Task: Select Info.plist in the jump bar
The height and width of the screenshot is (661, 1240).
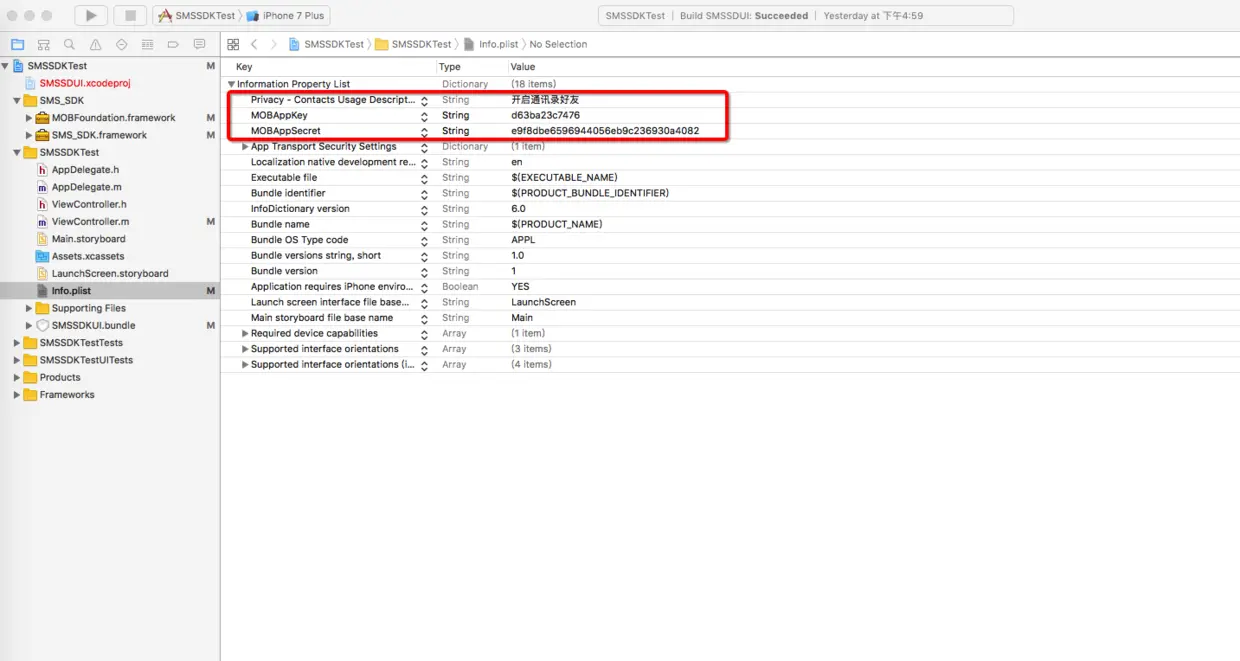Action: pyautogui.click(x=492, y=44)
